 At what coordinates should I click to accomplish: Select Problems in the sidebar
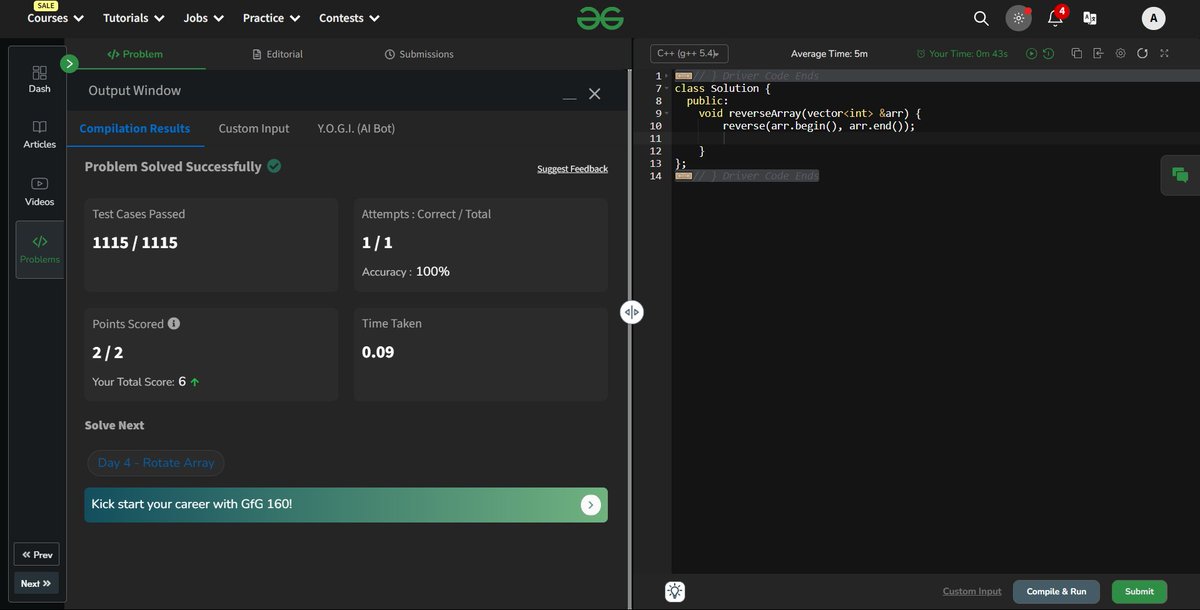(x=40, y=249)
